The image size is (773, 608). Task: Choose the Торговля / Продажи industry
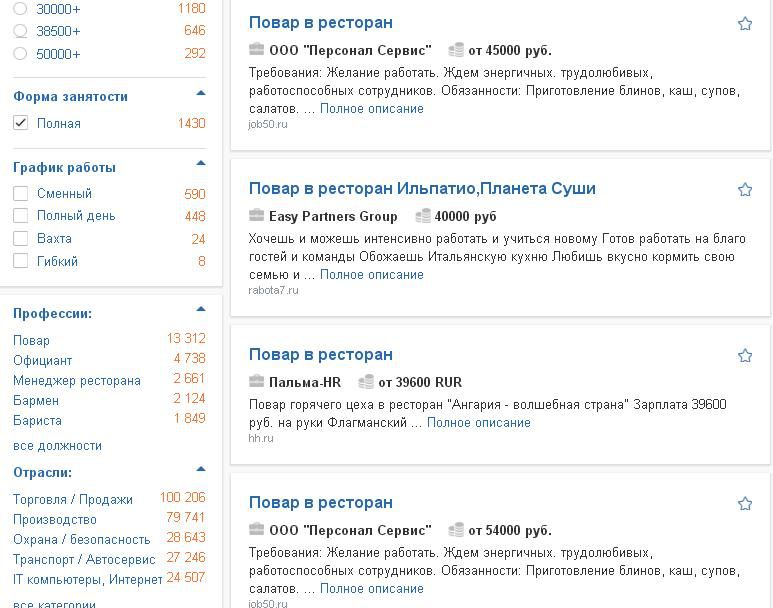point(73,500)
